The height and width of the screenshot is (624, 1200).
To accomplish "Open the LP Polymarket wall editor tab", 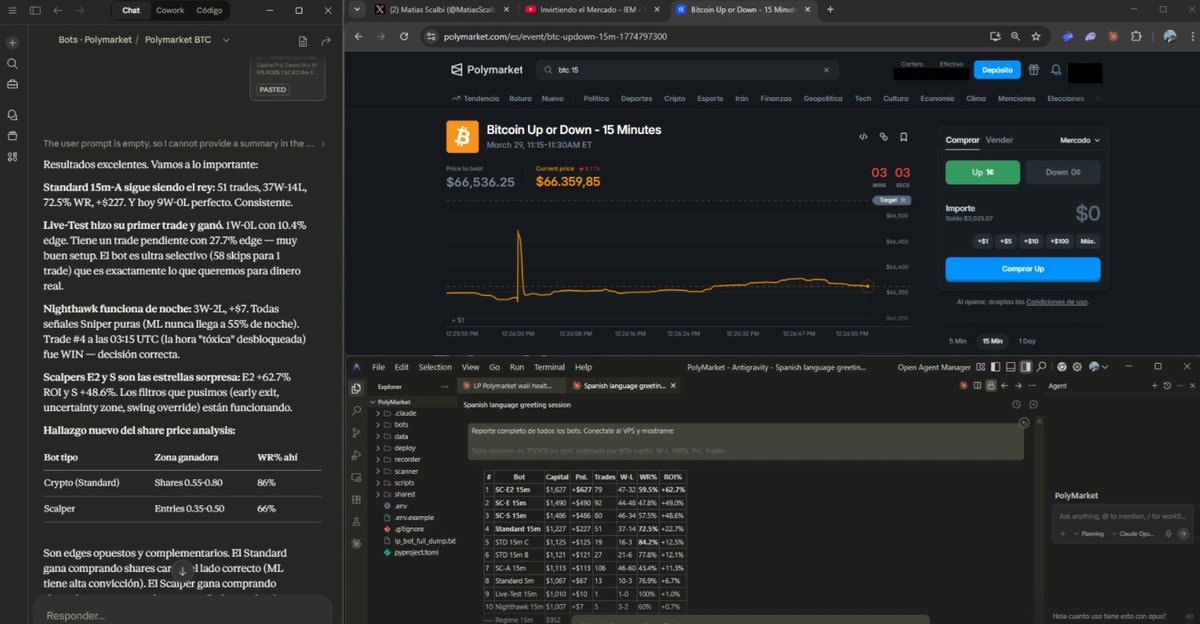I will click(x=511, y=385).
